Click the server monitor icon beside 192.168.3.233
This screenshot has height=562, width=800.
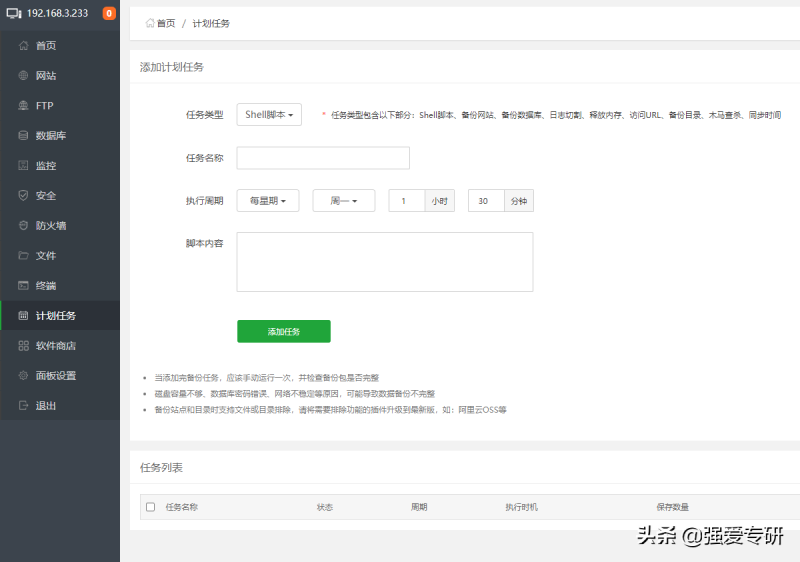(x=14, y=13)
